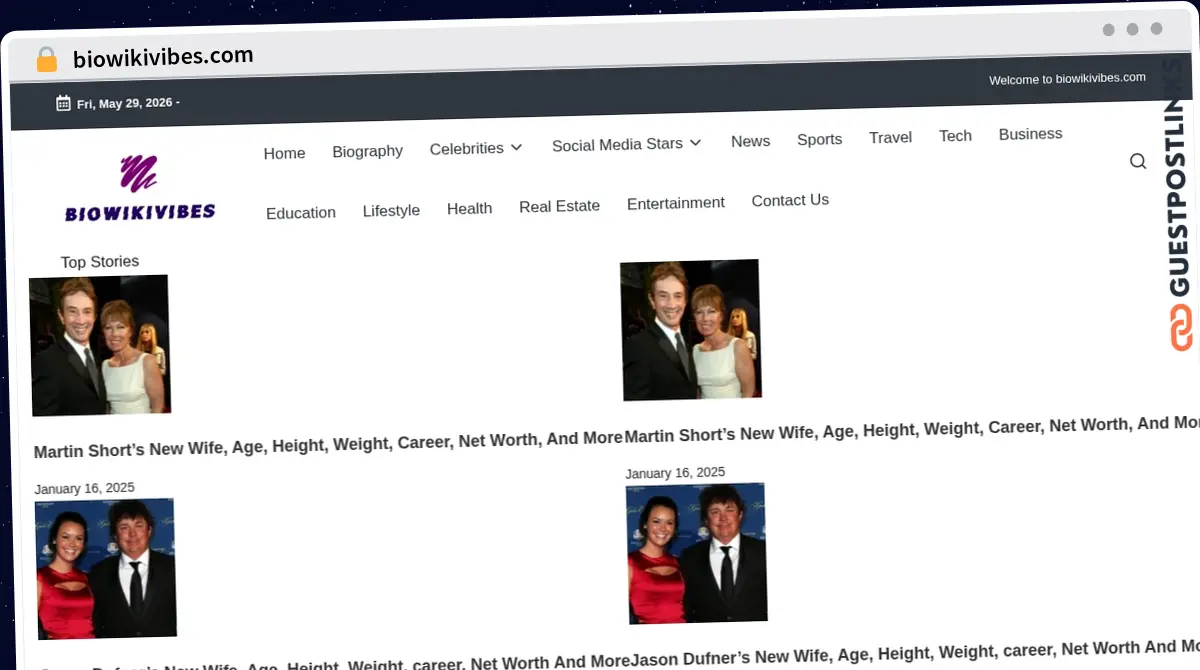Click left Martin Short article headline

coord(328,445)
